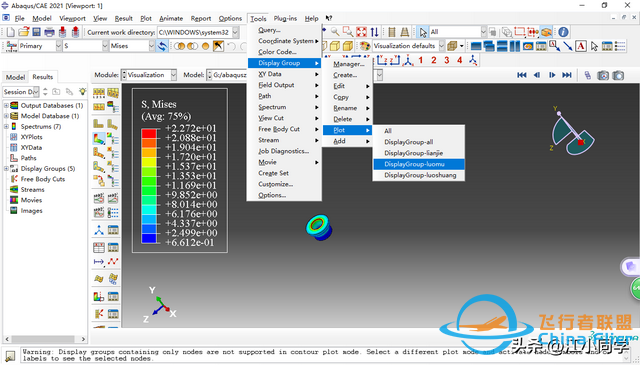Expand the Output Databases tree node
The width and height of the screenshot is (640, 365).
click(6, 105)
